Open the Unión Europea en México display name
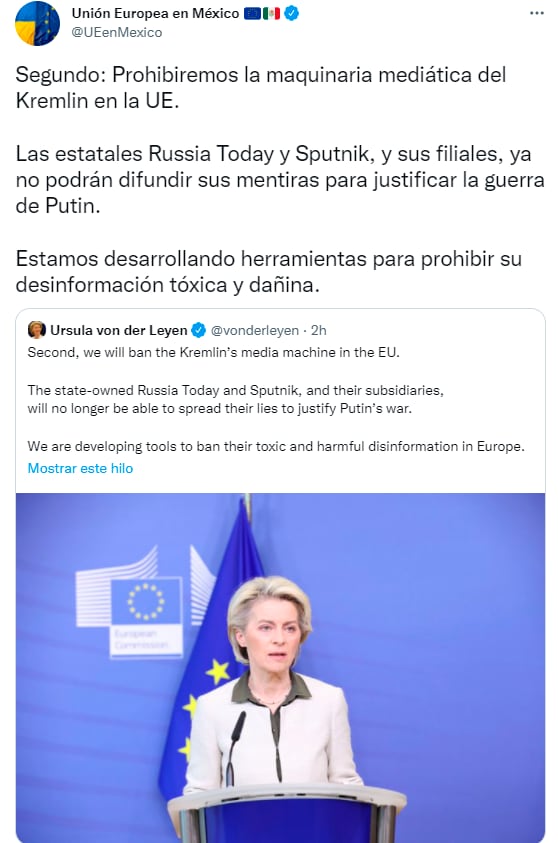558x843 pixels. (x=155, y=13)
